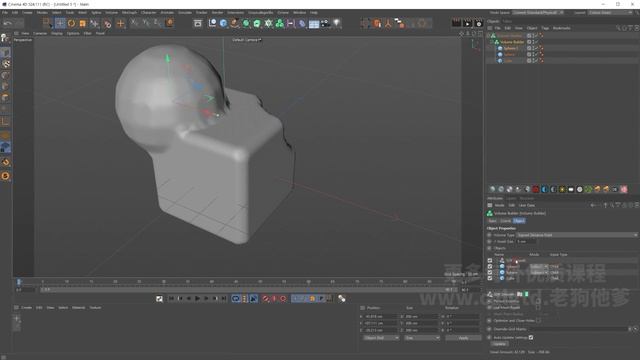Collapse the Volume Builder tree expander
640x360 pixels.
[x=491, y=42]
